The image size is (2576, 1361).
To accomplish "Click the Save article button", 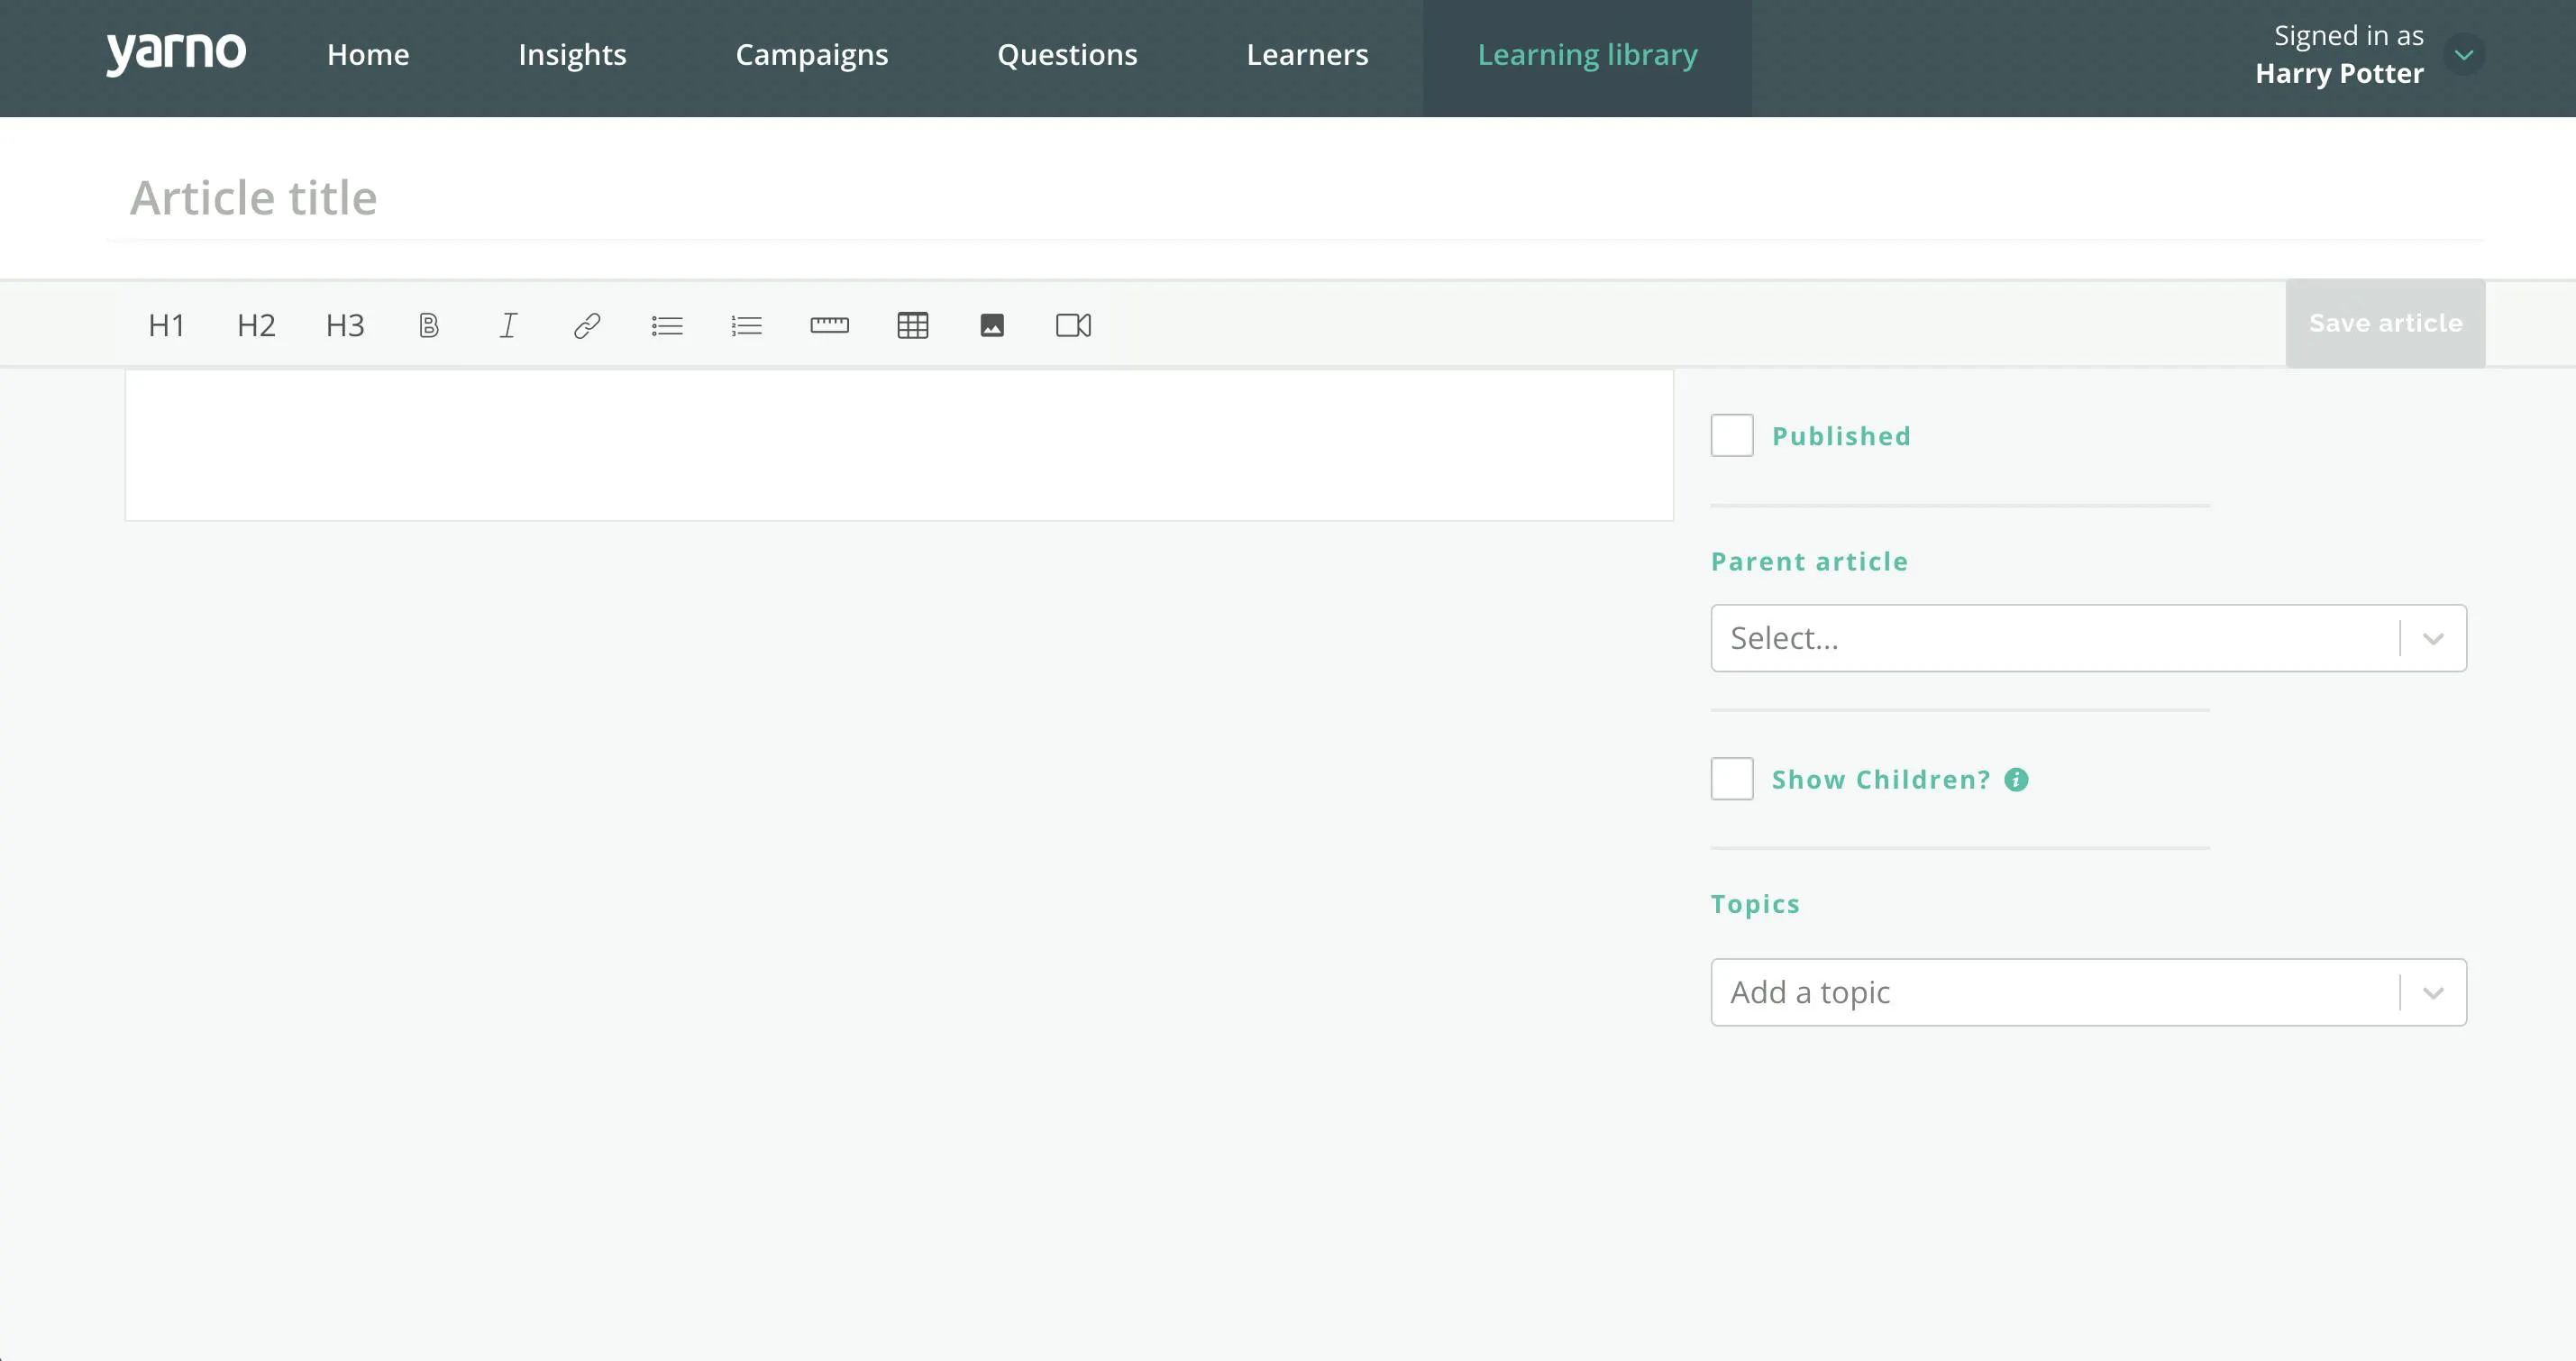I will (2385, 323).
